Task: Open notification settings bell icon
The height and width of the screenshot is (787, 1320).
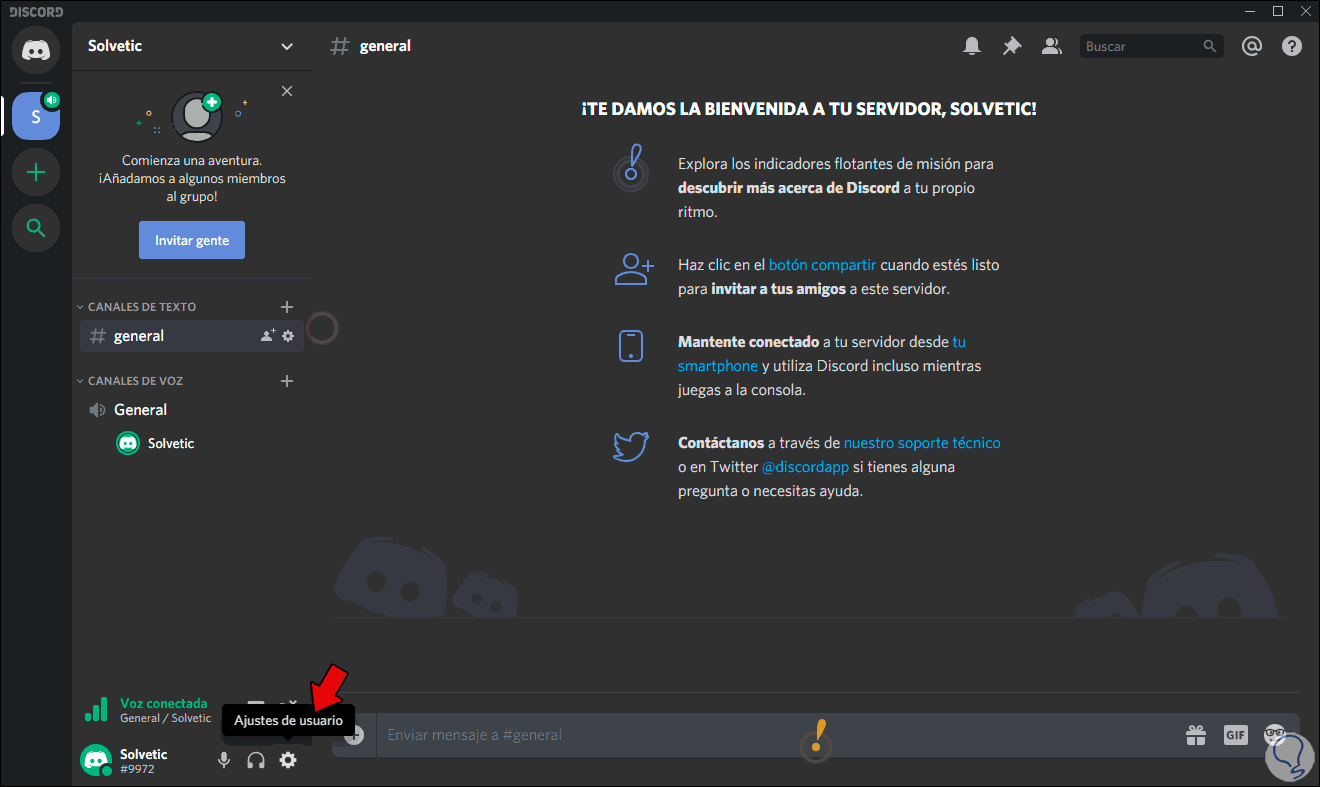Action: pos(972,46)
